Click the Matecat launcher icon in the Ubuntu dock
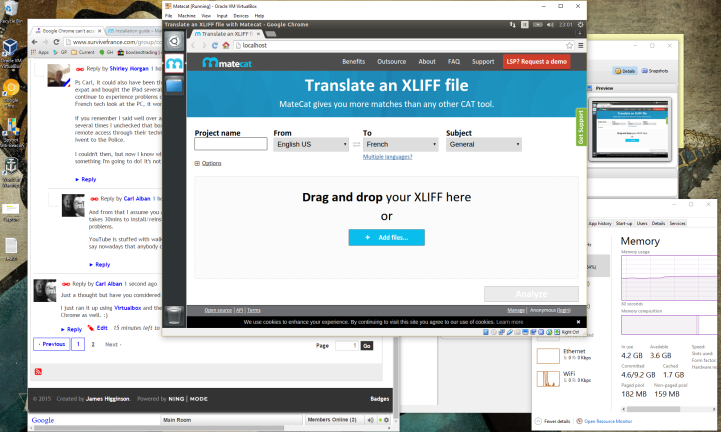The width and height of the screenshot is (721, 432). pyautogui.click(x=174, y=63)
